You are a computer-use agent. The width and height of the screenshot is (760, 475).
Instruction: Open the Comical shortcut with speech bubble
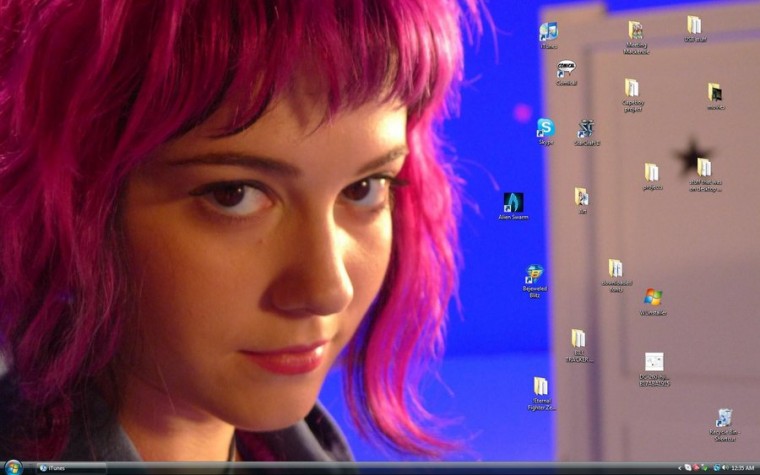(566, 72)
